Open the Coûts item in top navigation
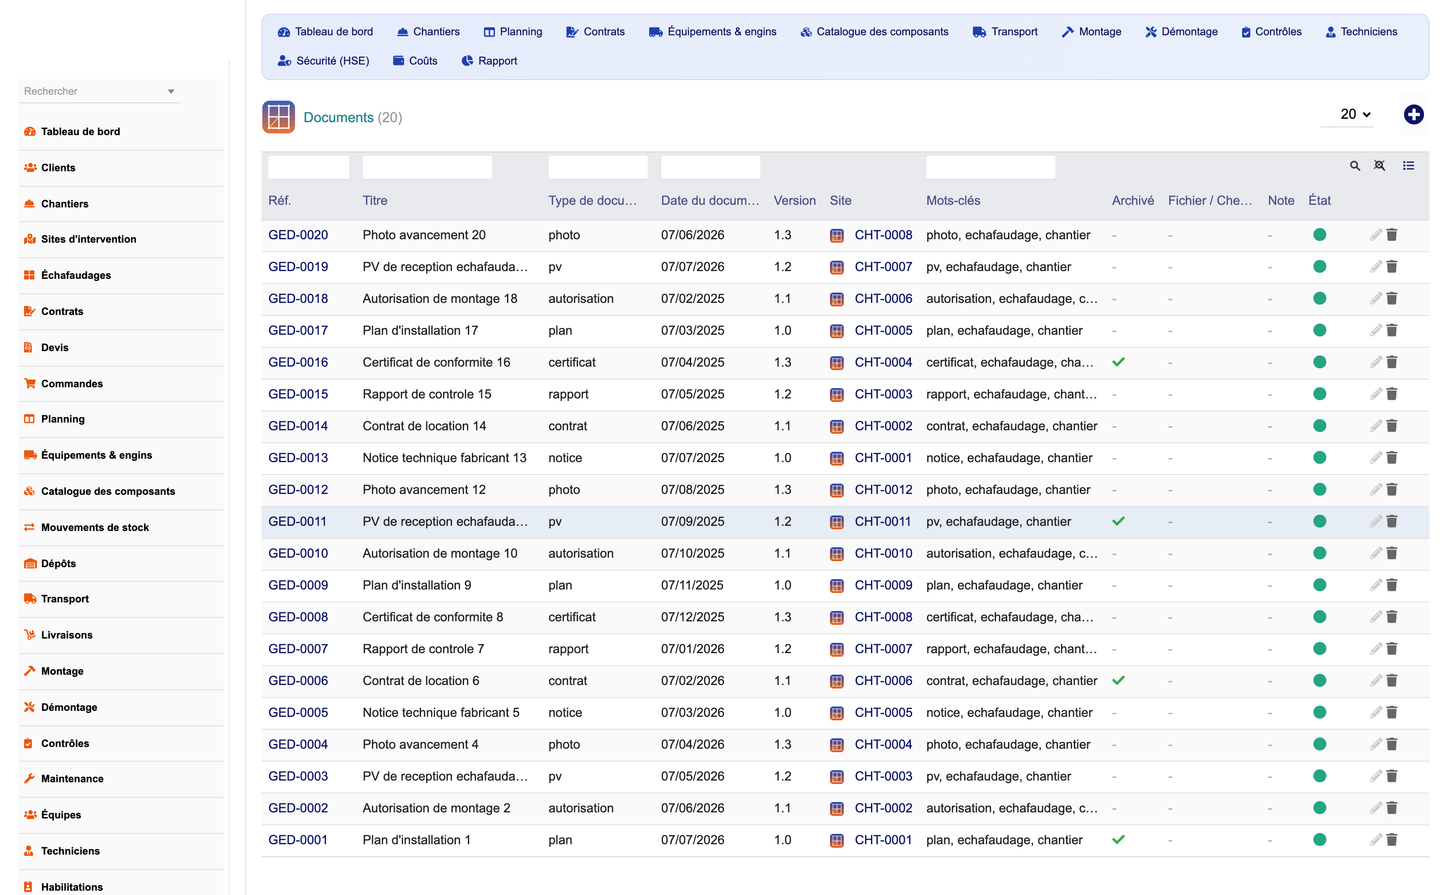The image size is (1445, 895). (x=415, y=61)
